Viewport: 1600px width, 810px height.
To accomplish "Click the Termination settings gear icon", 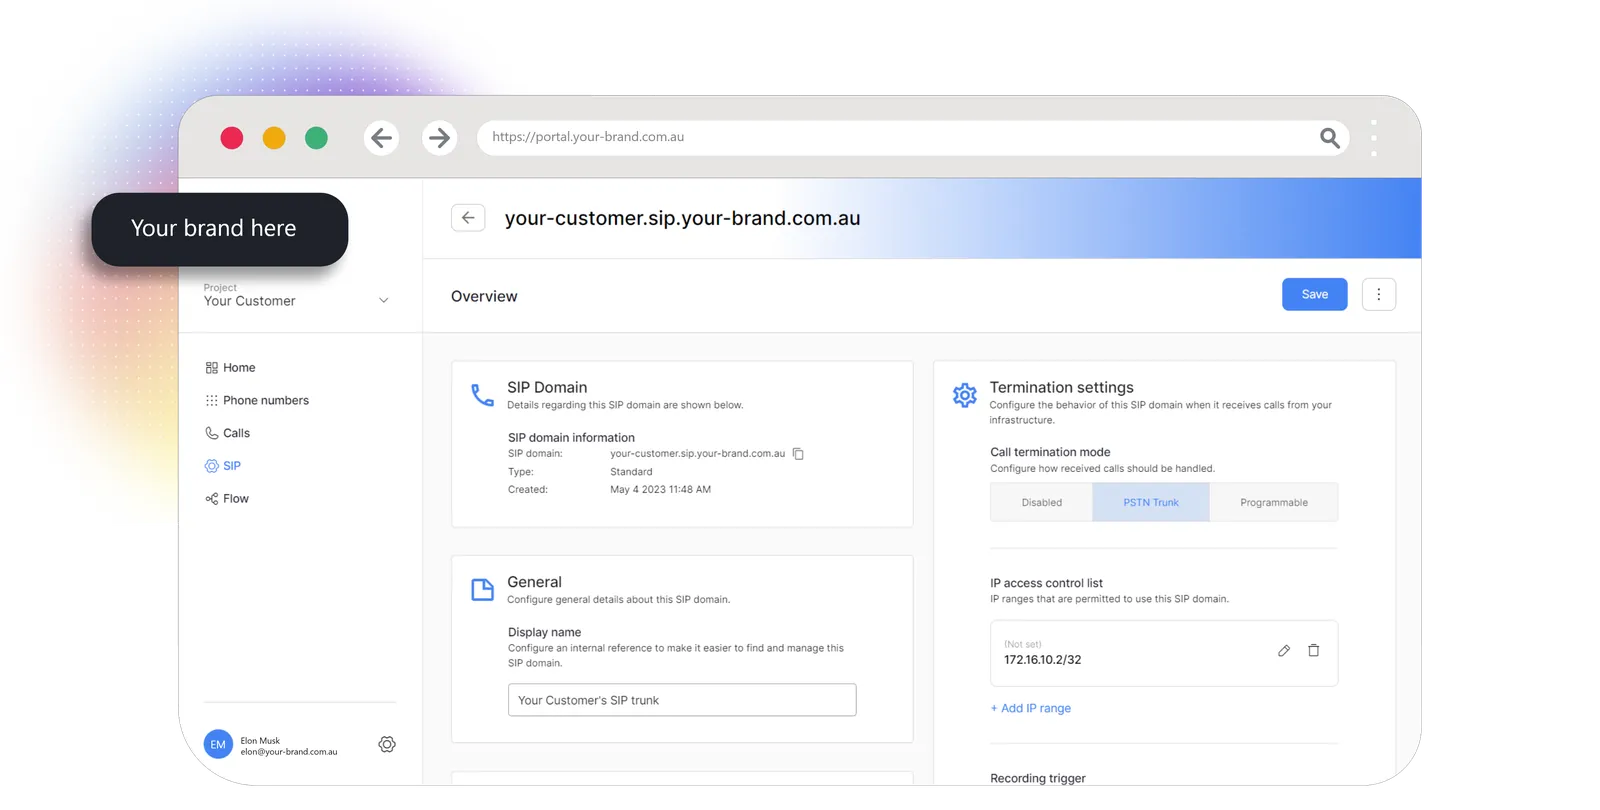I will pos(964,395).
